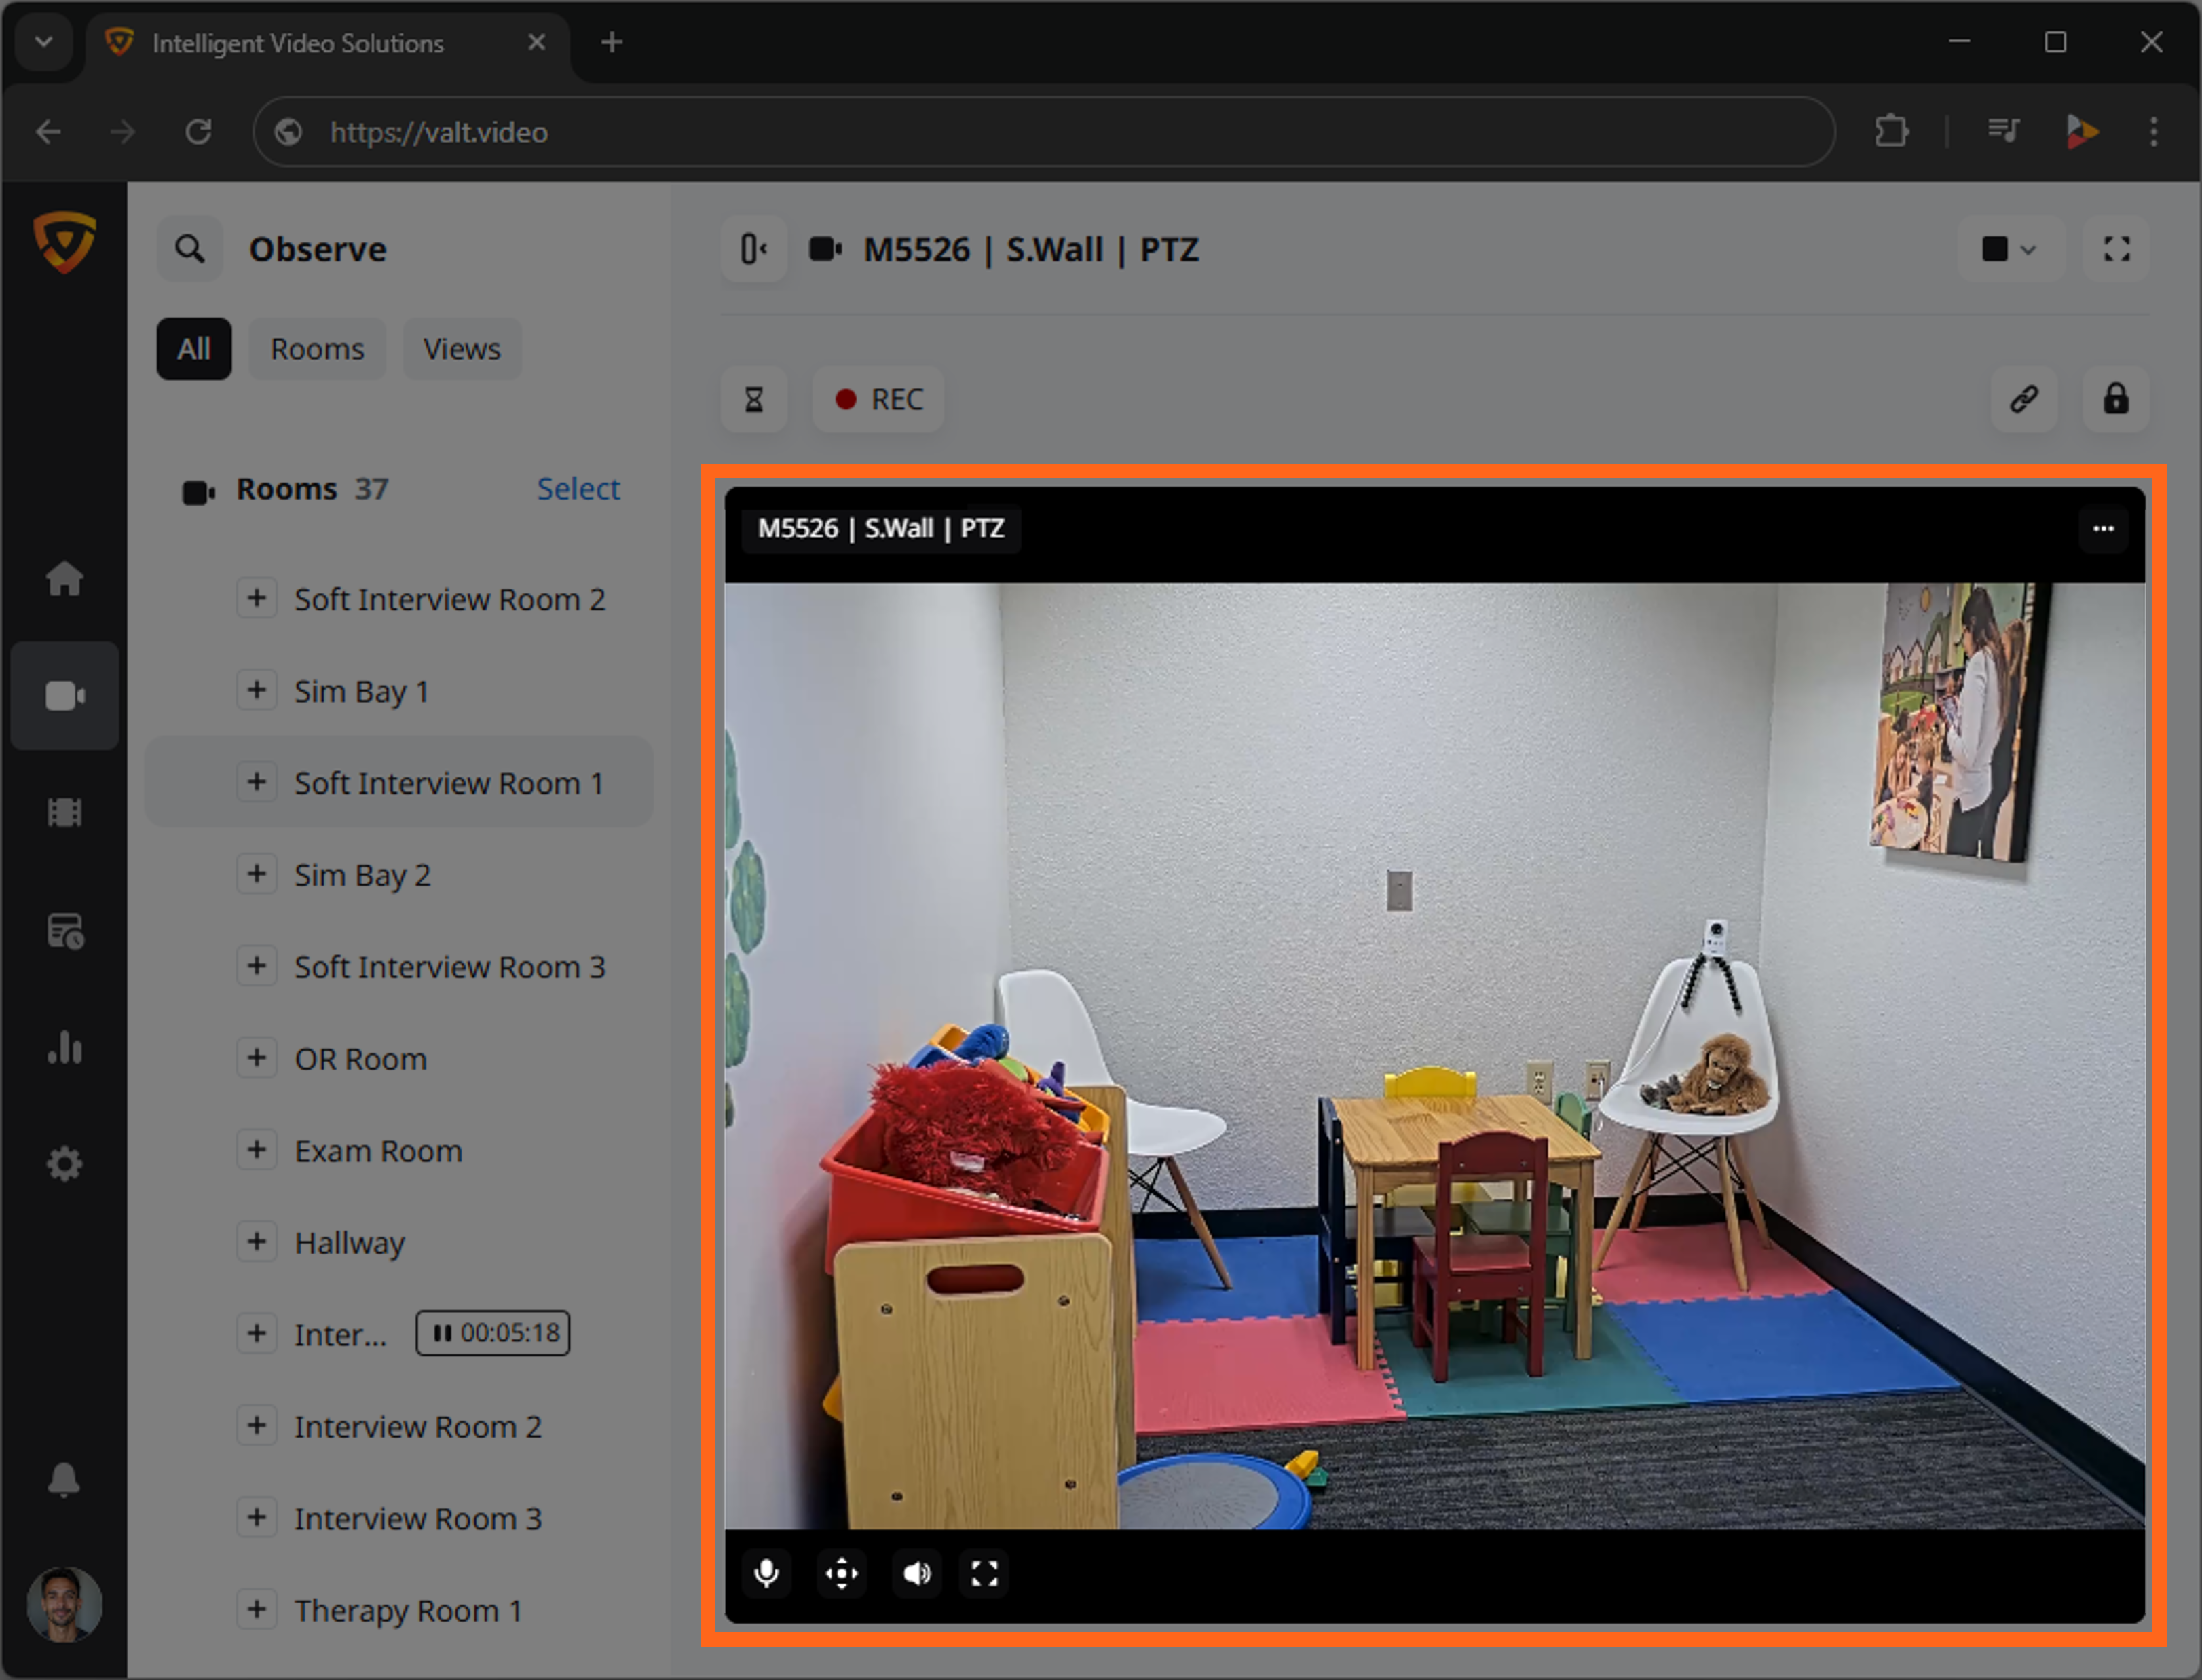Mute the camera audio speaker

click(x=916, y=1573)
